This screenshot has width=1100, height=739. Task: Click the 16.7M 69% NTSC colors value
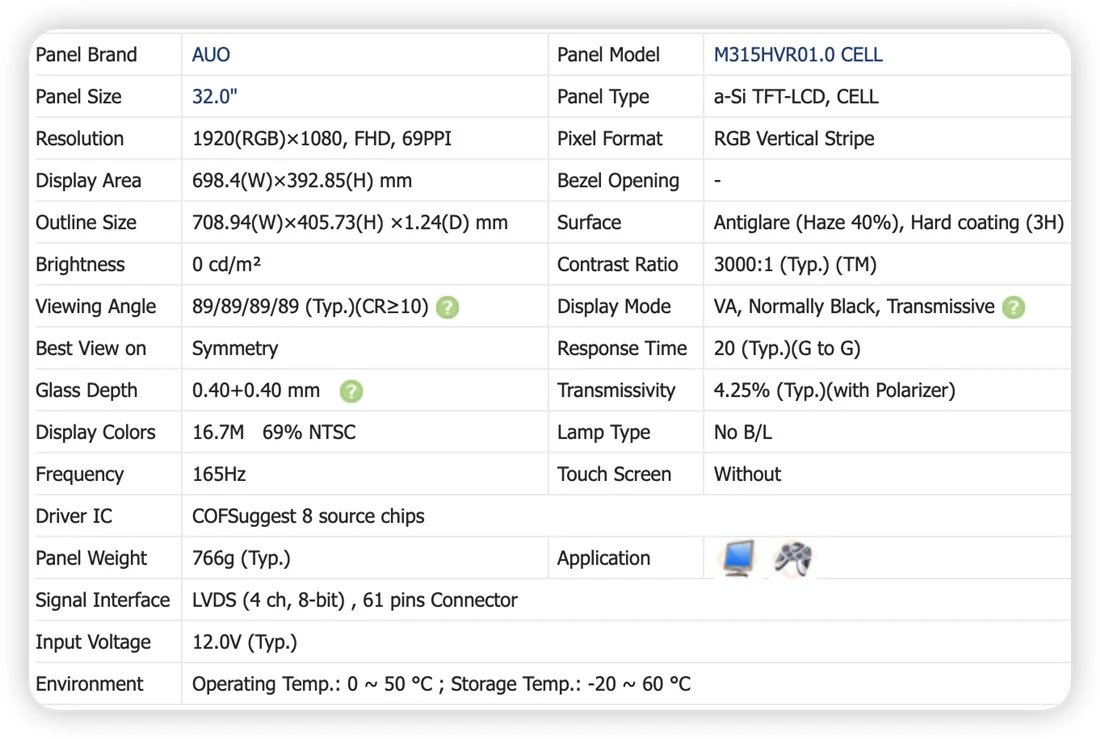click(274, 432)
